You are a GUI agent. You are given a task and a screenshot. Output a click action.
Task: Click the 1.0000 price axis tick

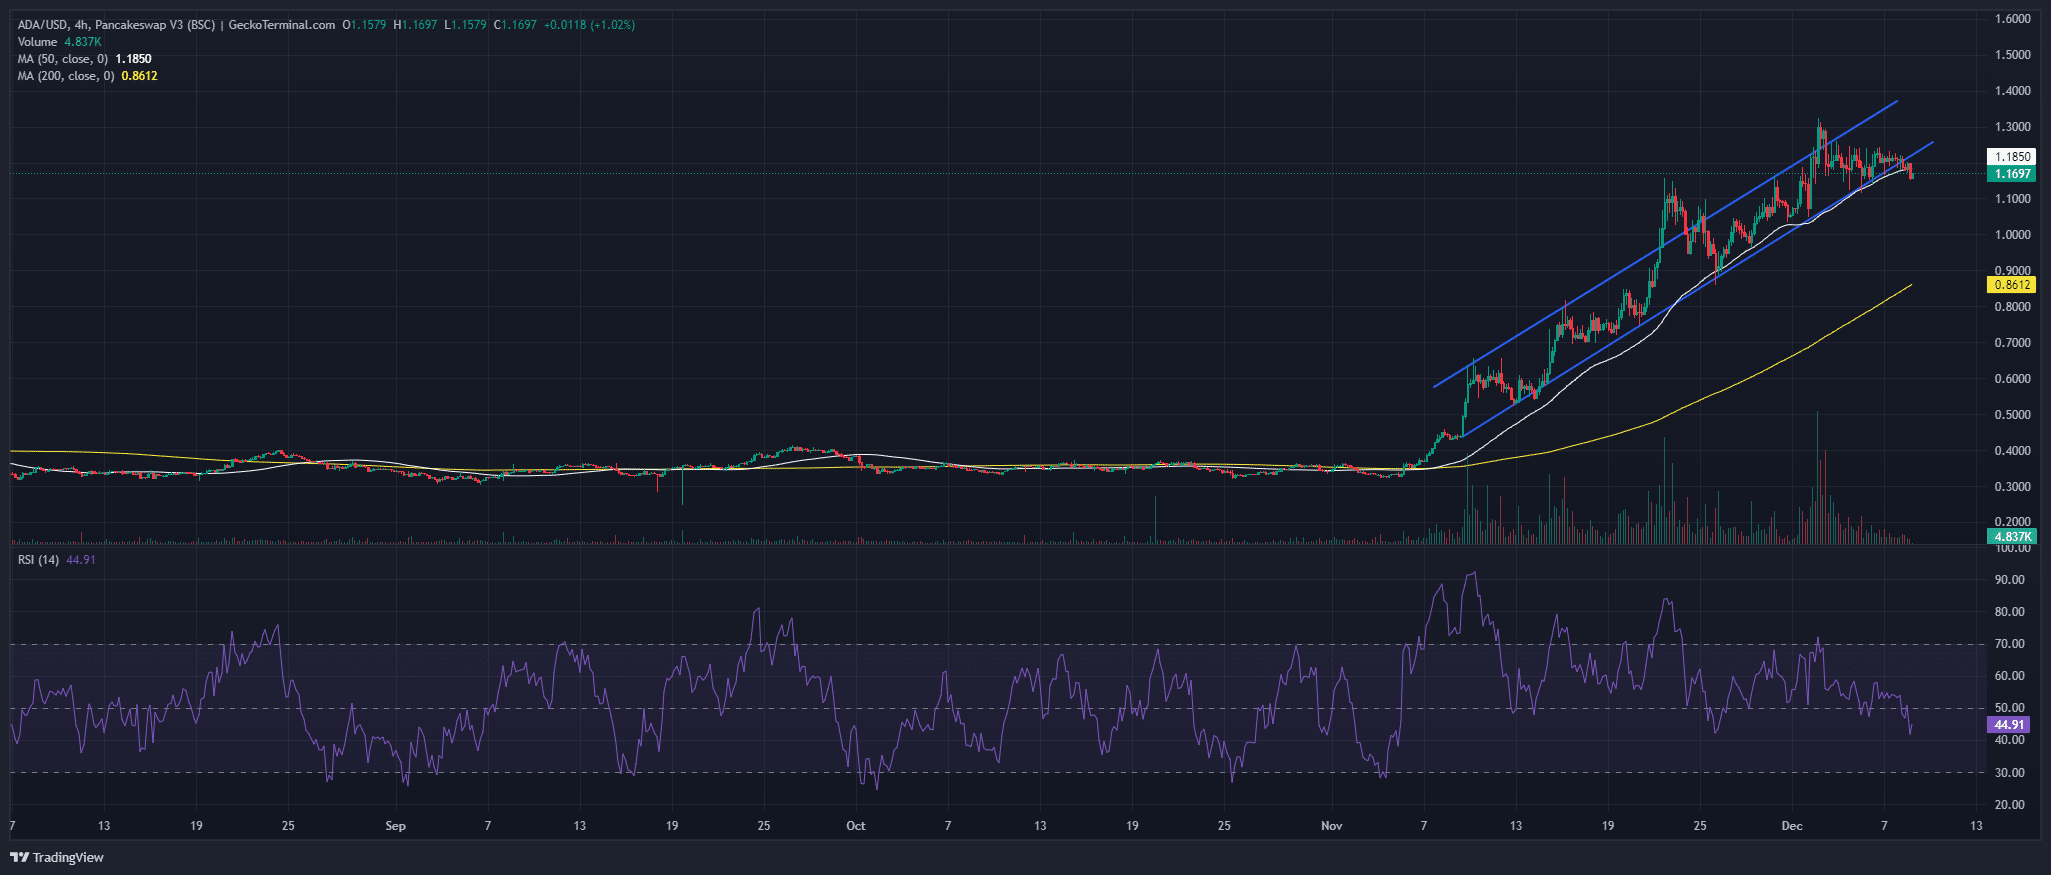(x=2012, y=235)
